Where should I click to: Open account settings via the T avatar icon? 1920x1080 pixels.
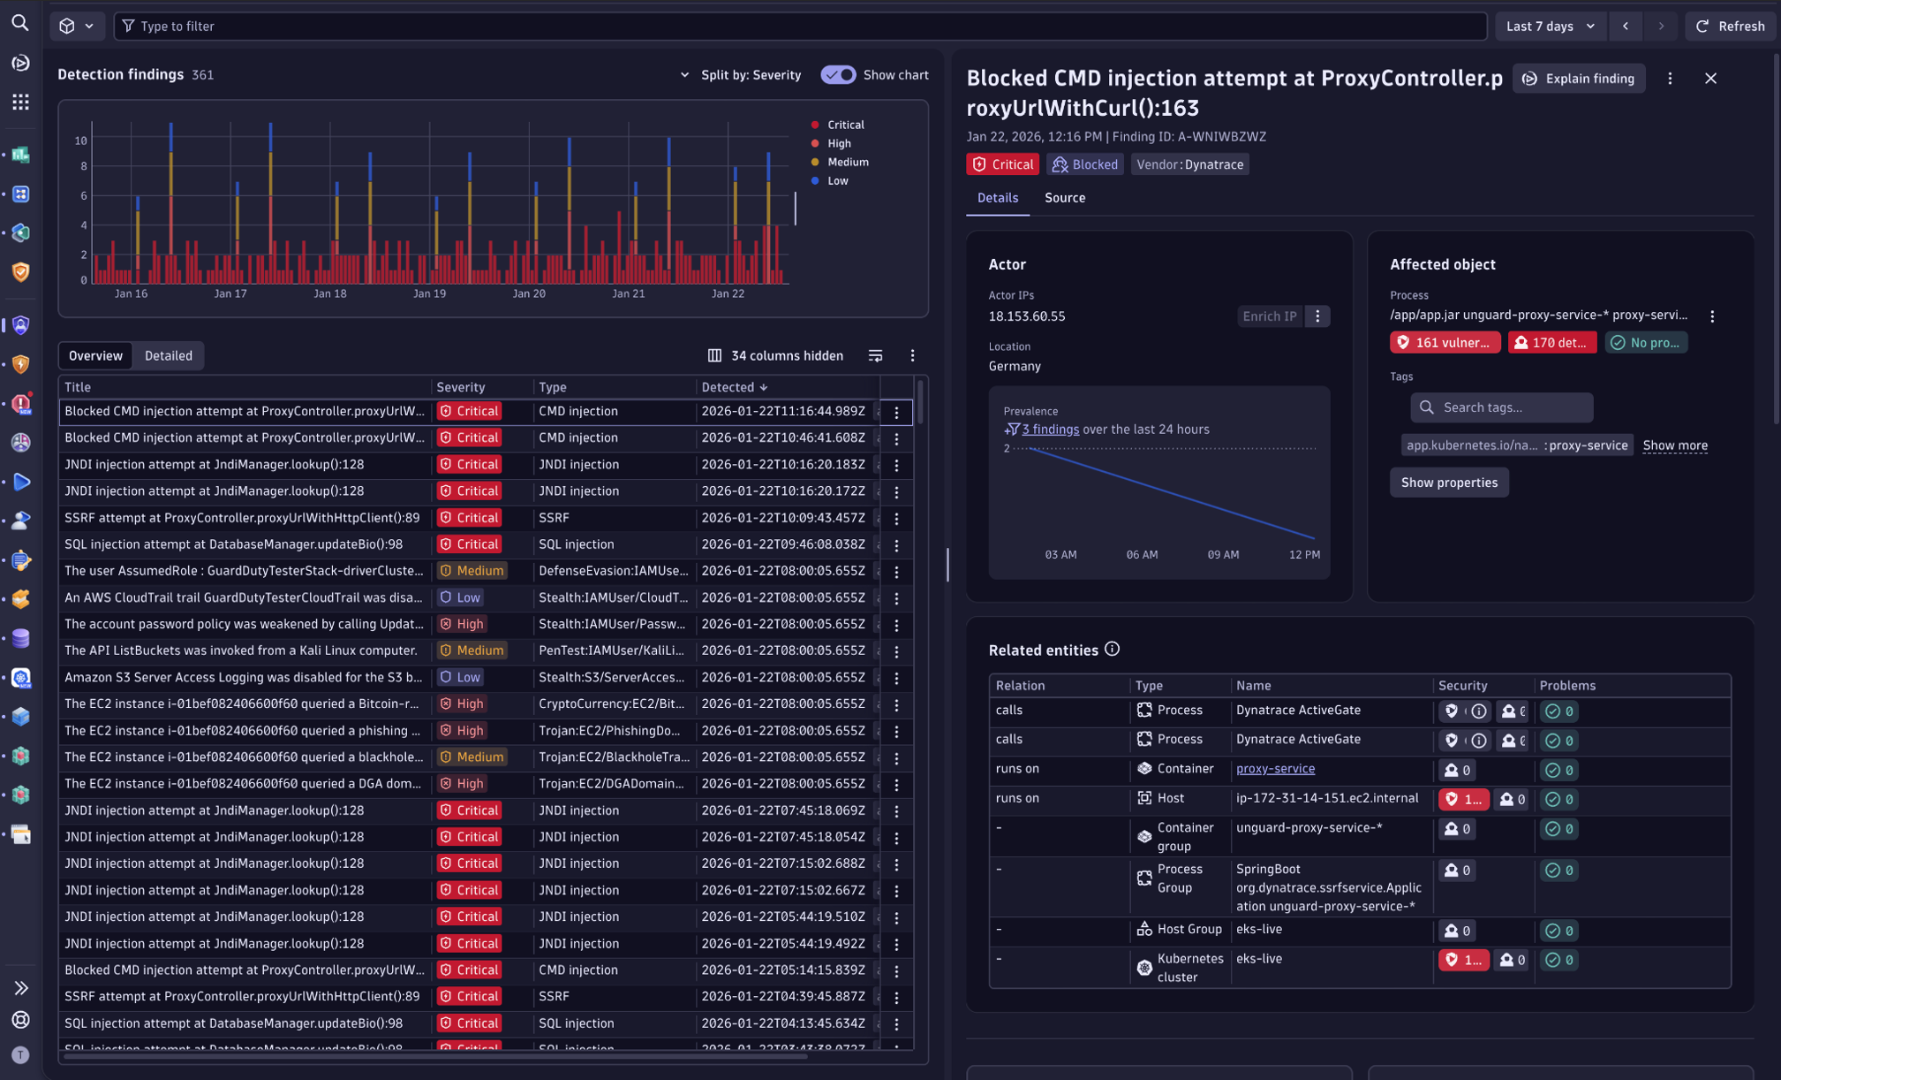[20, 1055]
